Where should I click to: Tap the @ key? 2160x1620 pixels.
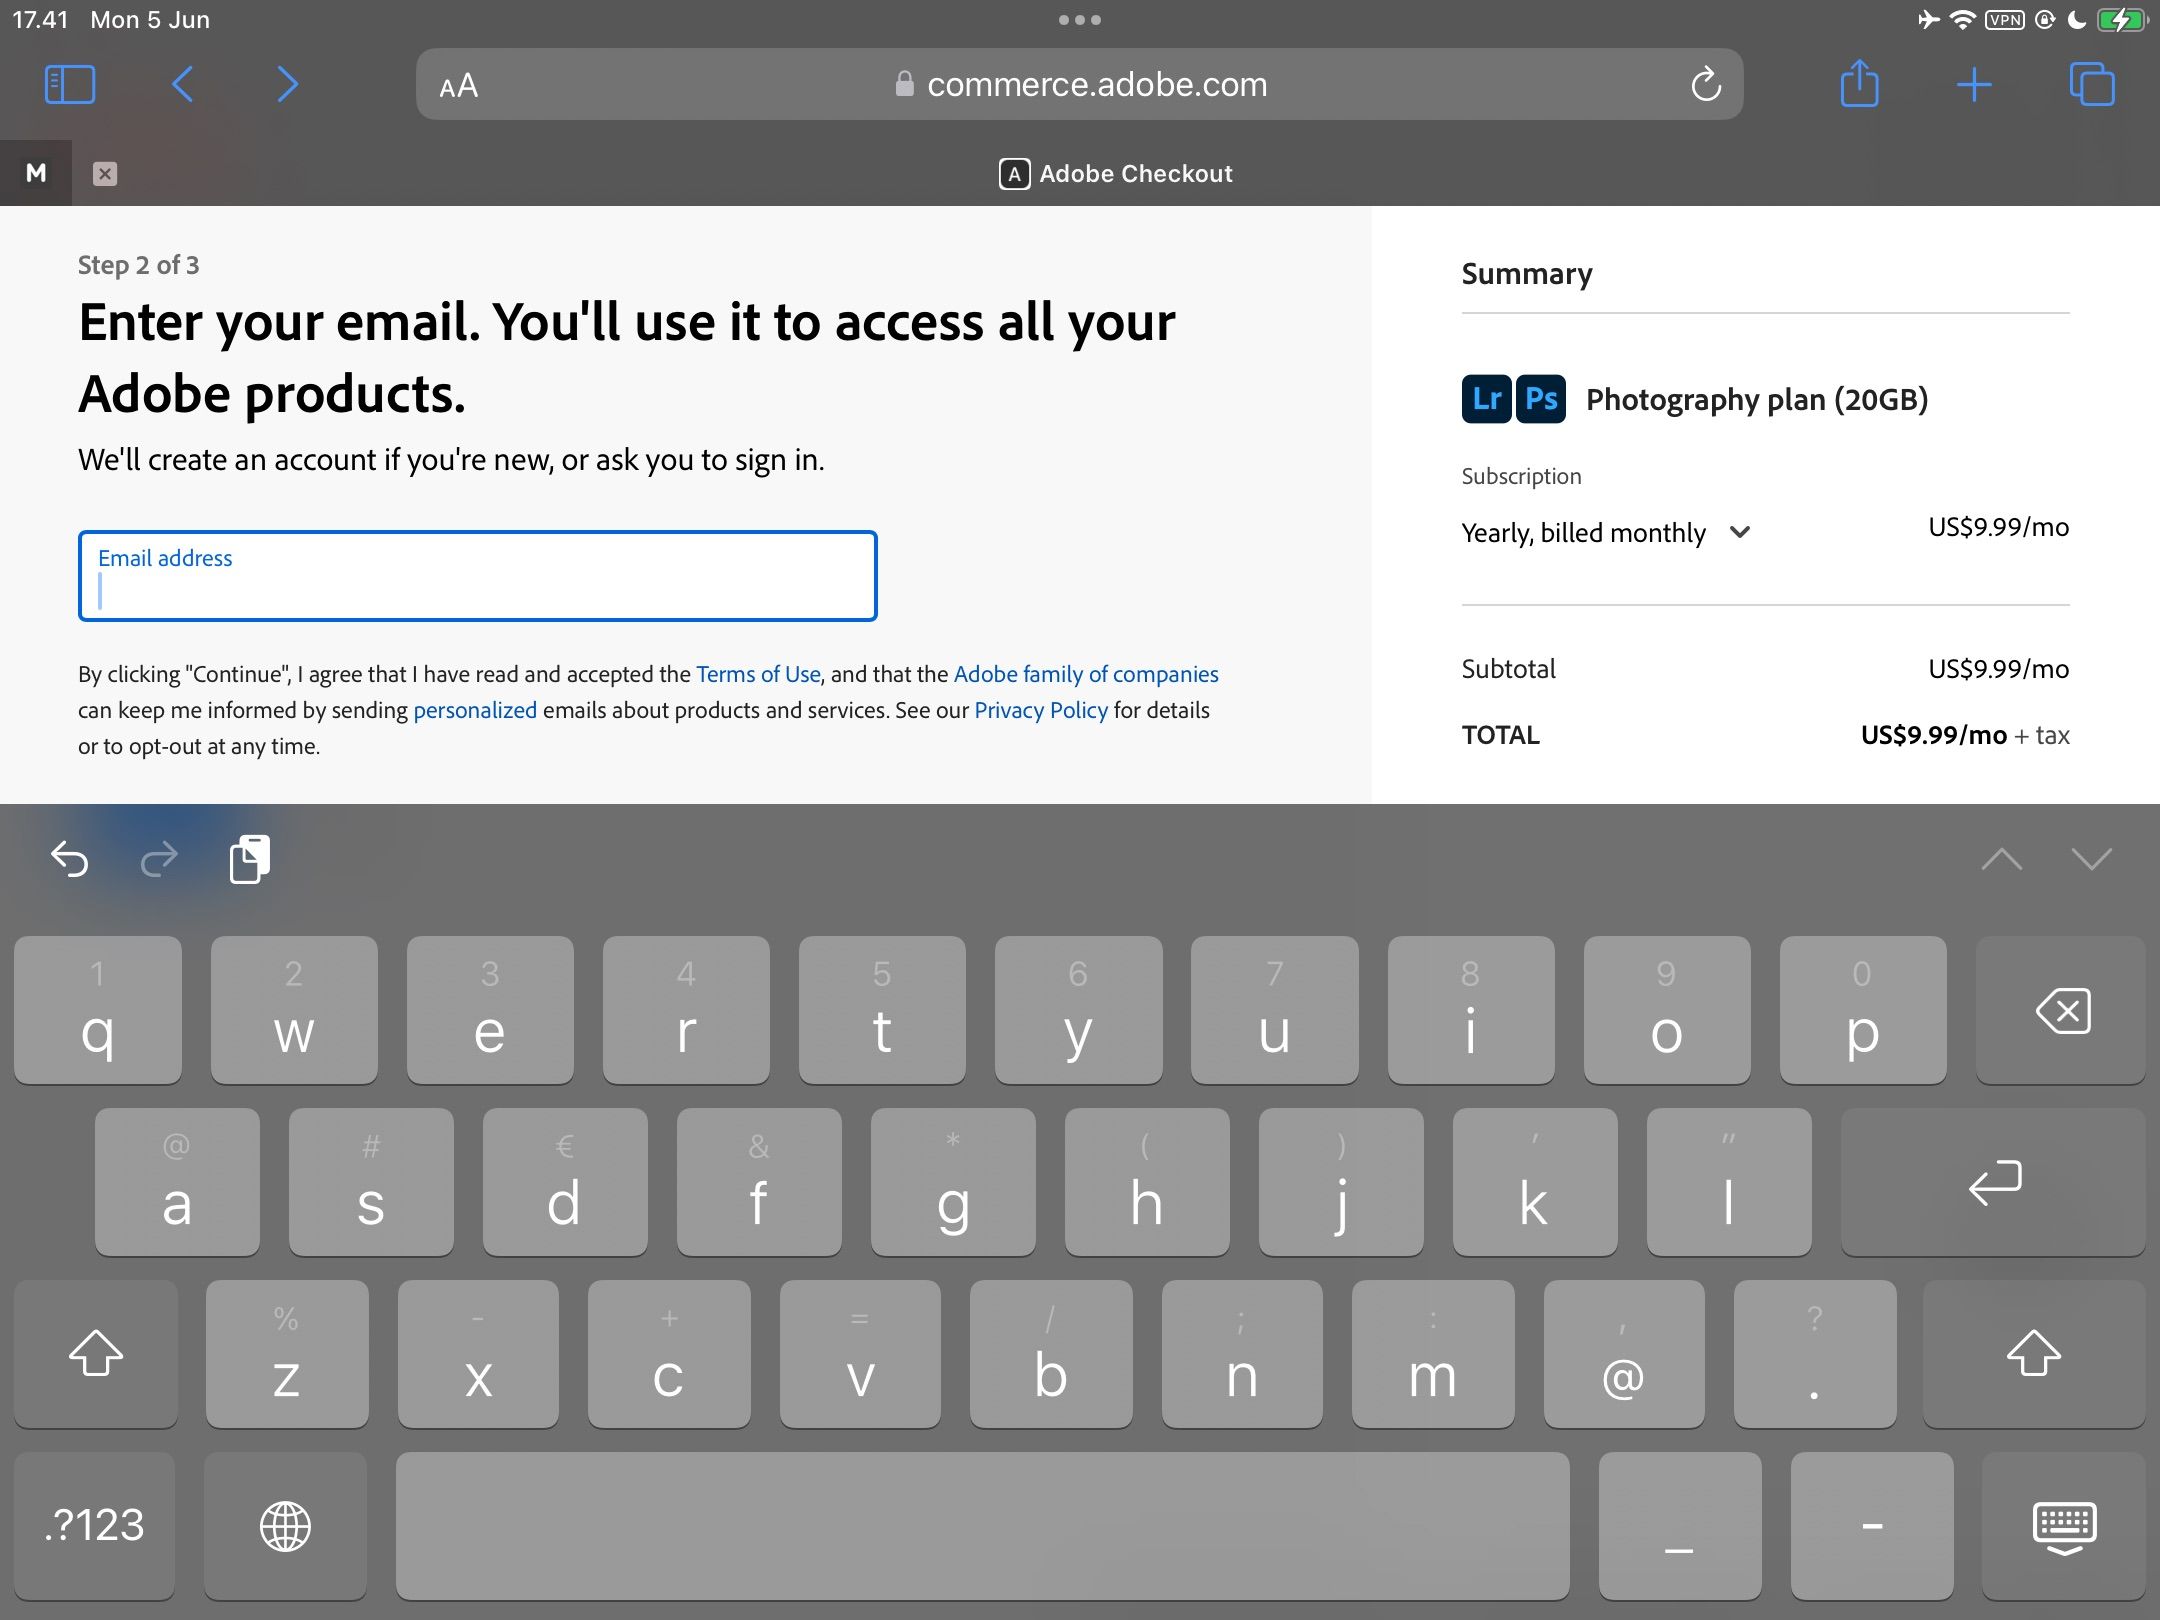(x=1623, y=1355)
